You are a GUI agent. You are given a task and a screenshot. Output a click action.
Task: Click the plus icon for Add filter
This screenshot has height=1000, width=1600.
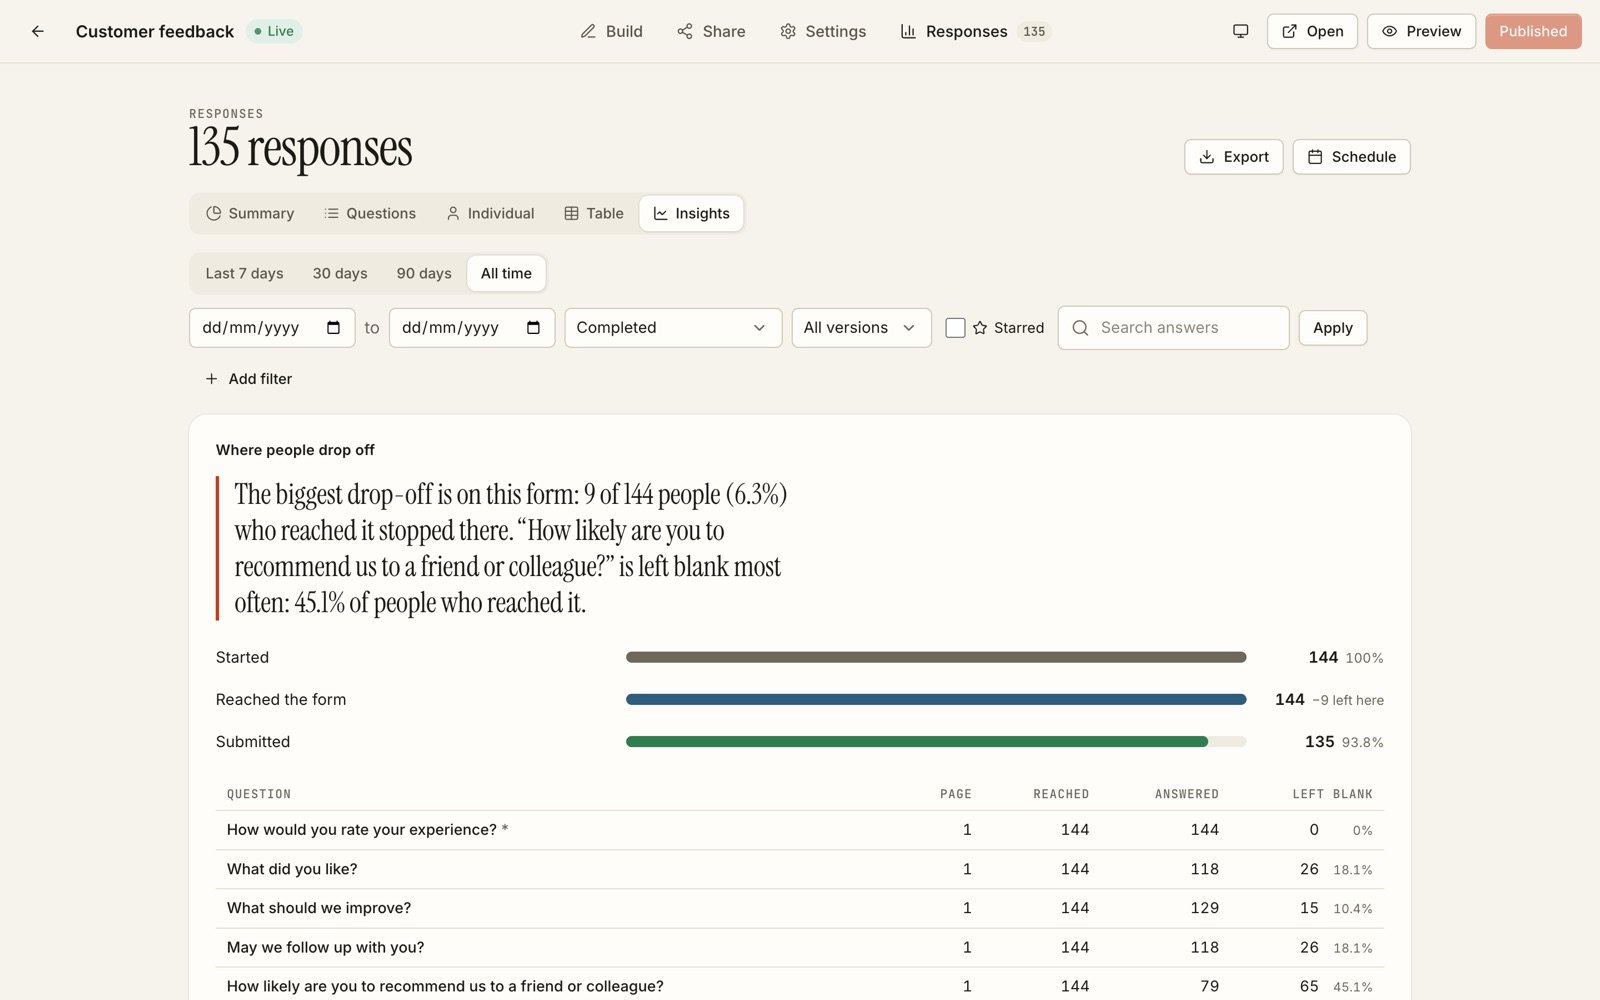coord(211,379)
